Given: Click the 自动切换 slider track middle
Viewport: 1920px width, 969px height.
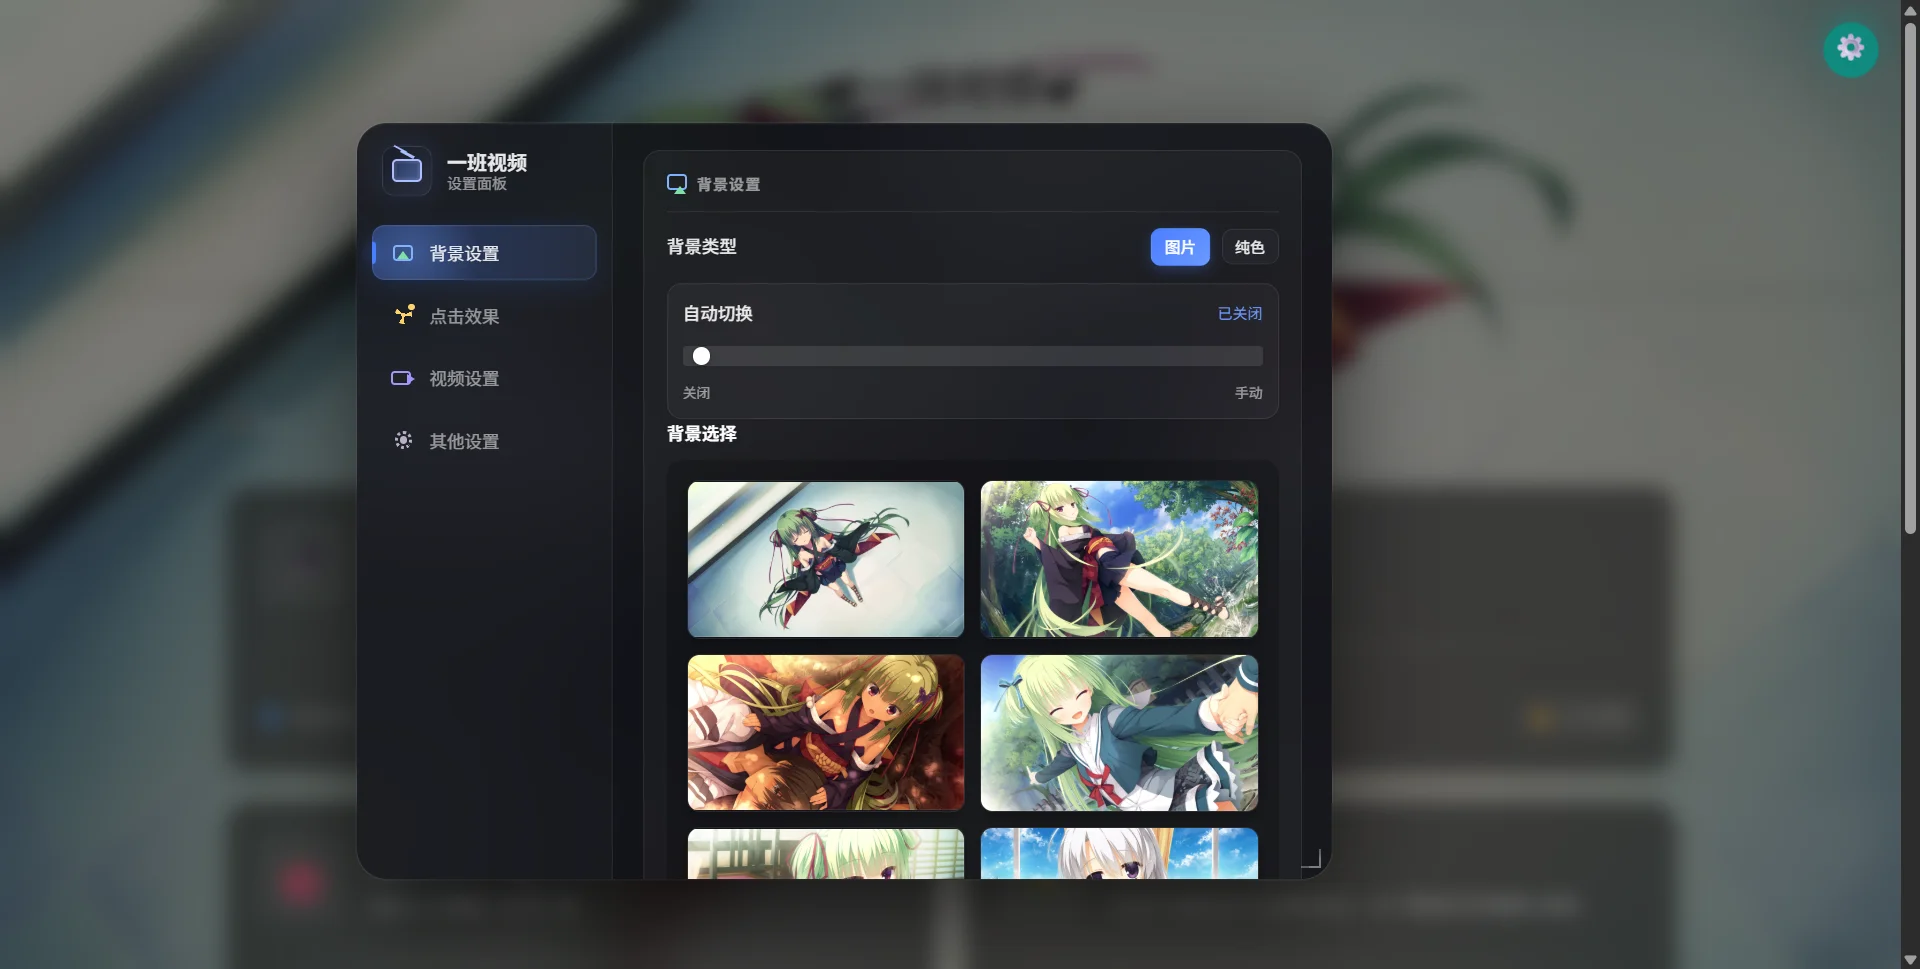Looking at the screenshot, I should pyautogui.click(x=973, y=356).
